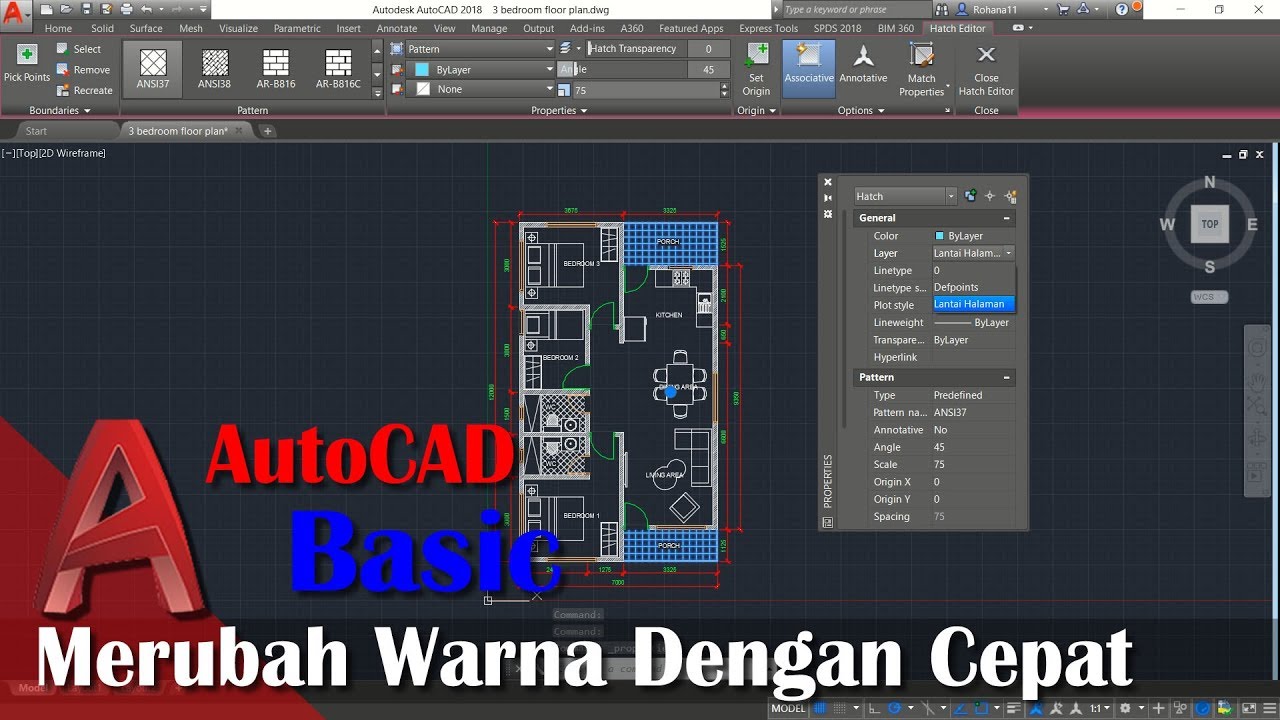The width and height of the screenshot is (1280, 720).
Task: Collapse Pattern section in Properties
Action: click(x=1007, y=377)
